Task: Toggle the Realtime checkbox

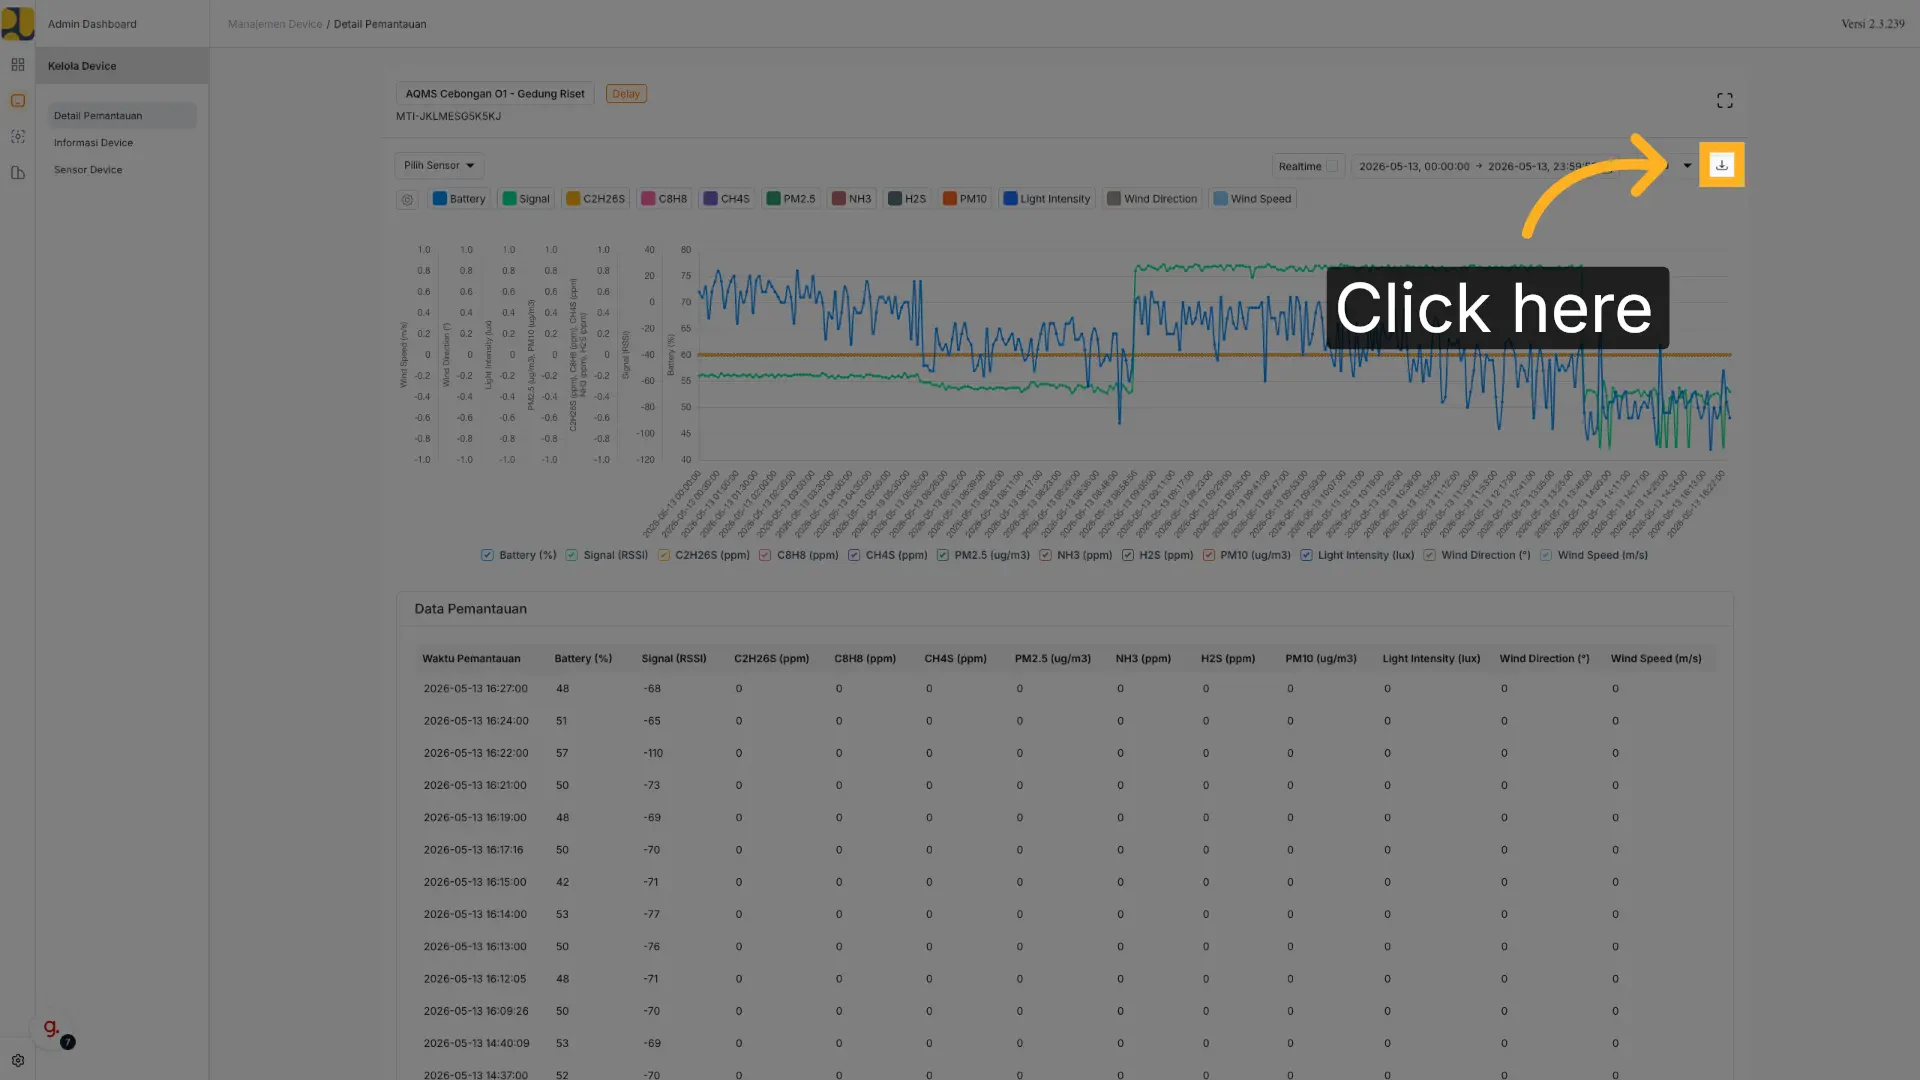Action: [1331, 166]
